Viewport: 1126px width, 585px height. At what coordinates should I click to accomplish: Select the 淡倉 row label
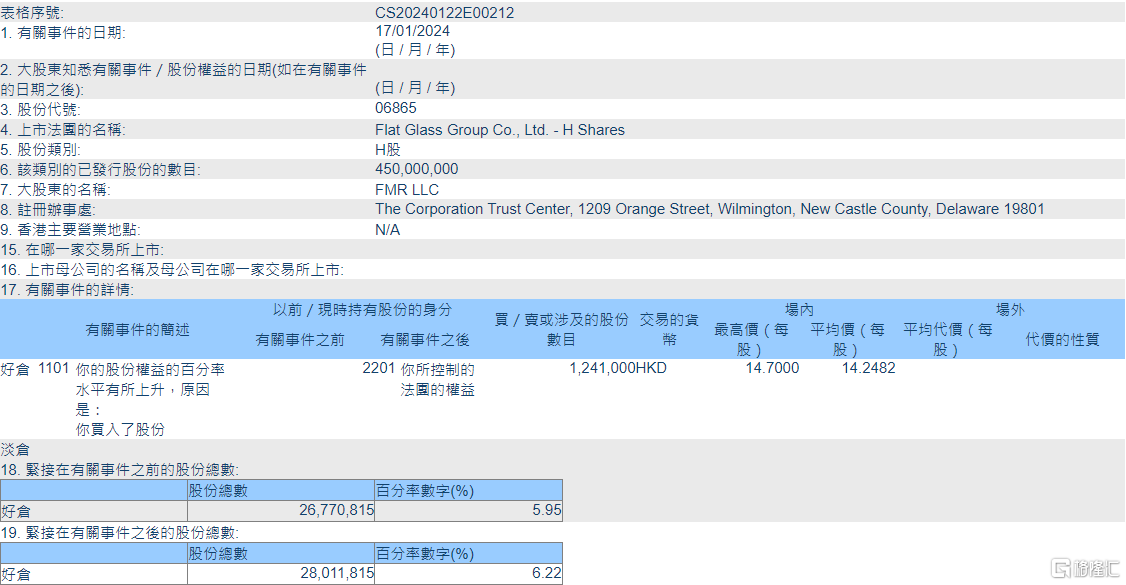(15, 450)
